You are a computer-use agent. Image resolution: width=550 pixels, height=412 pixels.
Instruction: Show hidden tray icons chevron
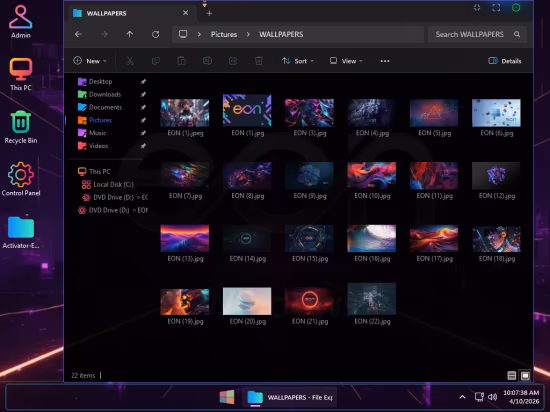(462, 397)
